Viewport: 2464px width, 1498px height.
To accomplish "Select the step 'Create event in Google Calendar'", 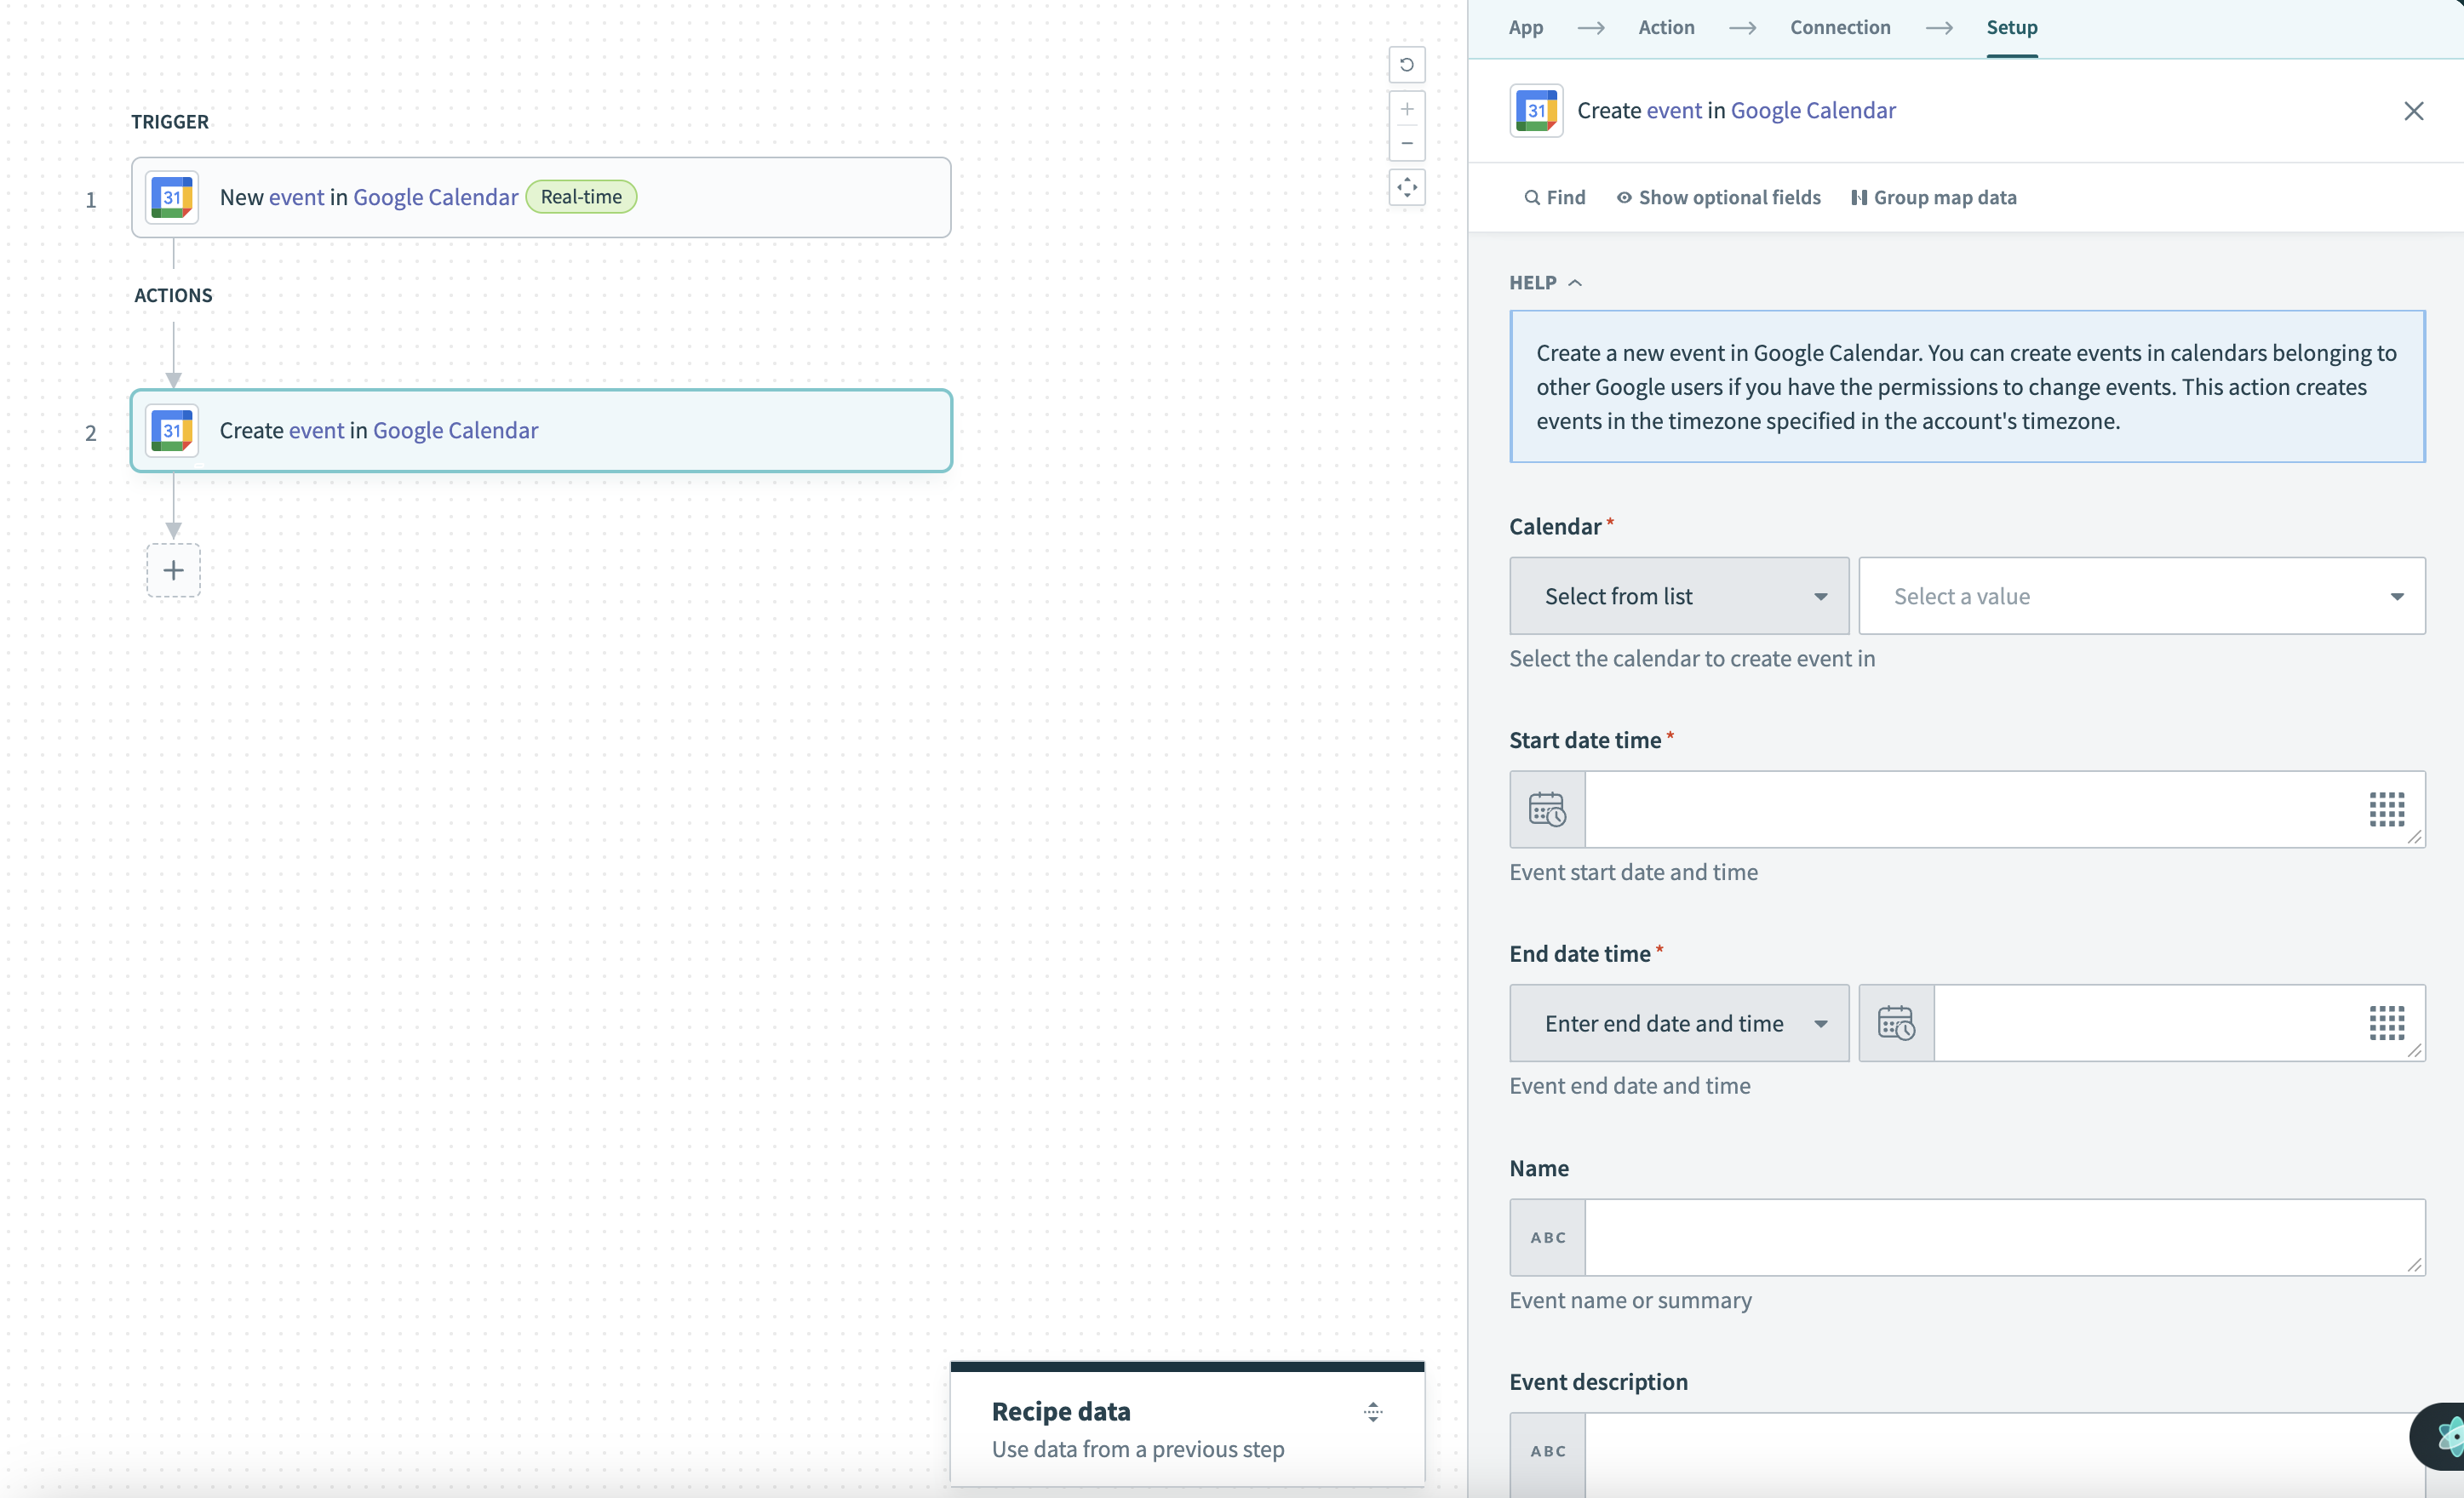I will coord(541,430).
